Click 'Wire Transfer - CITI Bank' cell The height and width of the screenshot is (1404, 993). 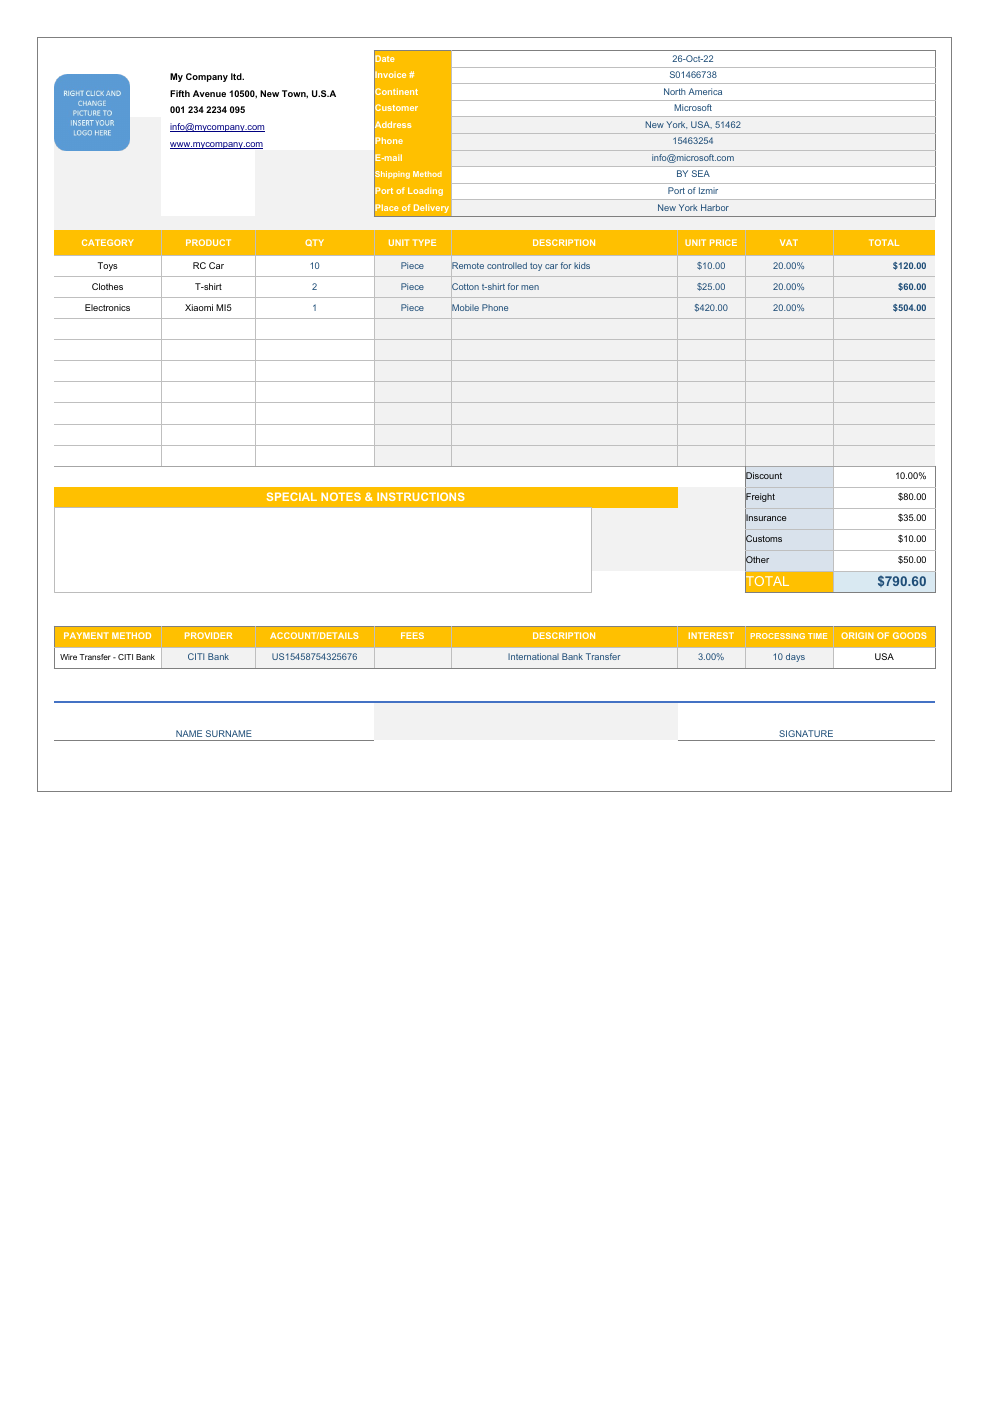coord(107,657)
